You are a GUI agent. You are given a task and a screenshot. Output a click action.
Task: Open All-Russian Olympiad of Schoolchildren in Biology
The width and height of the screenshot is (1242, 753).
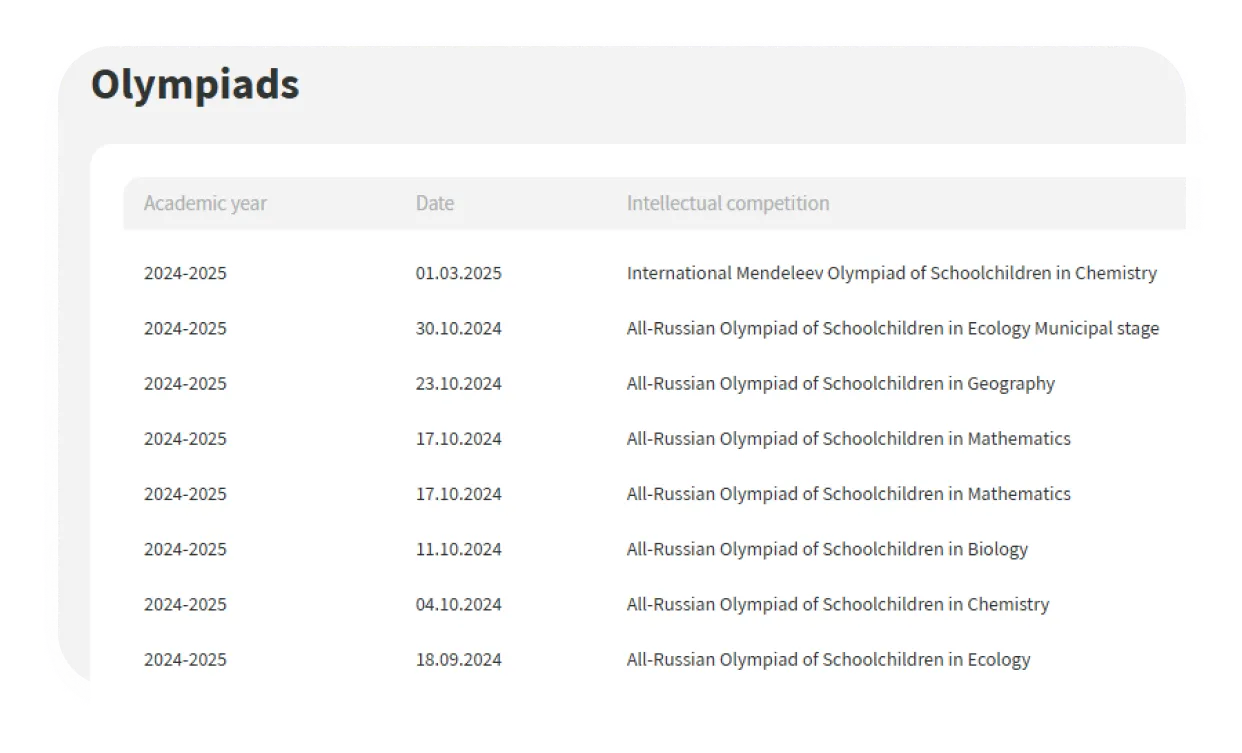(827, 549)
